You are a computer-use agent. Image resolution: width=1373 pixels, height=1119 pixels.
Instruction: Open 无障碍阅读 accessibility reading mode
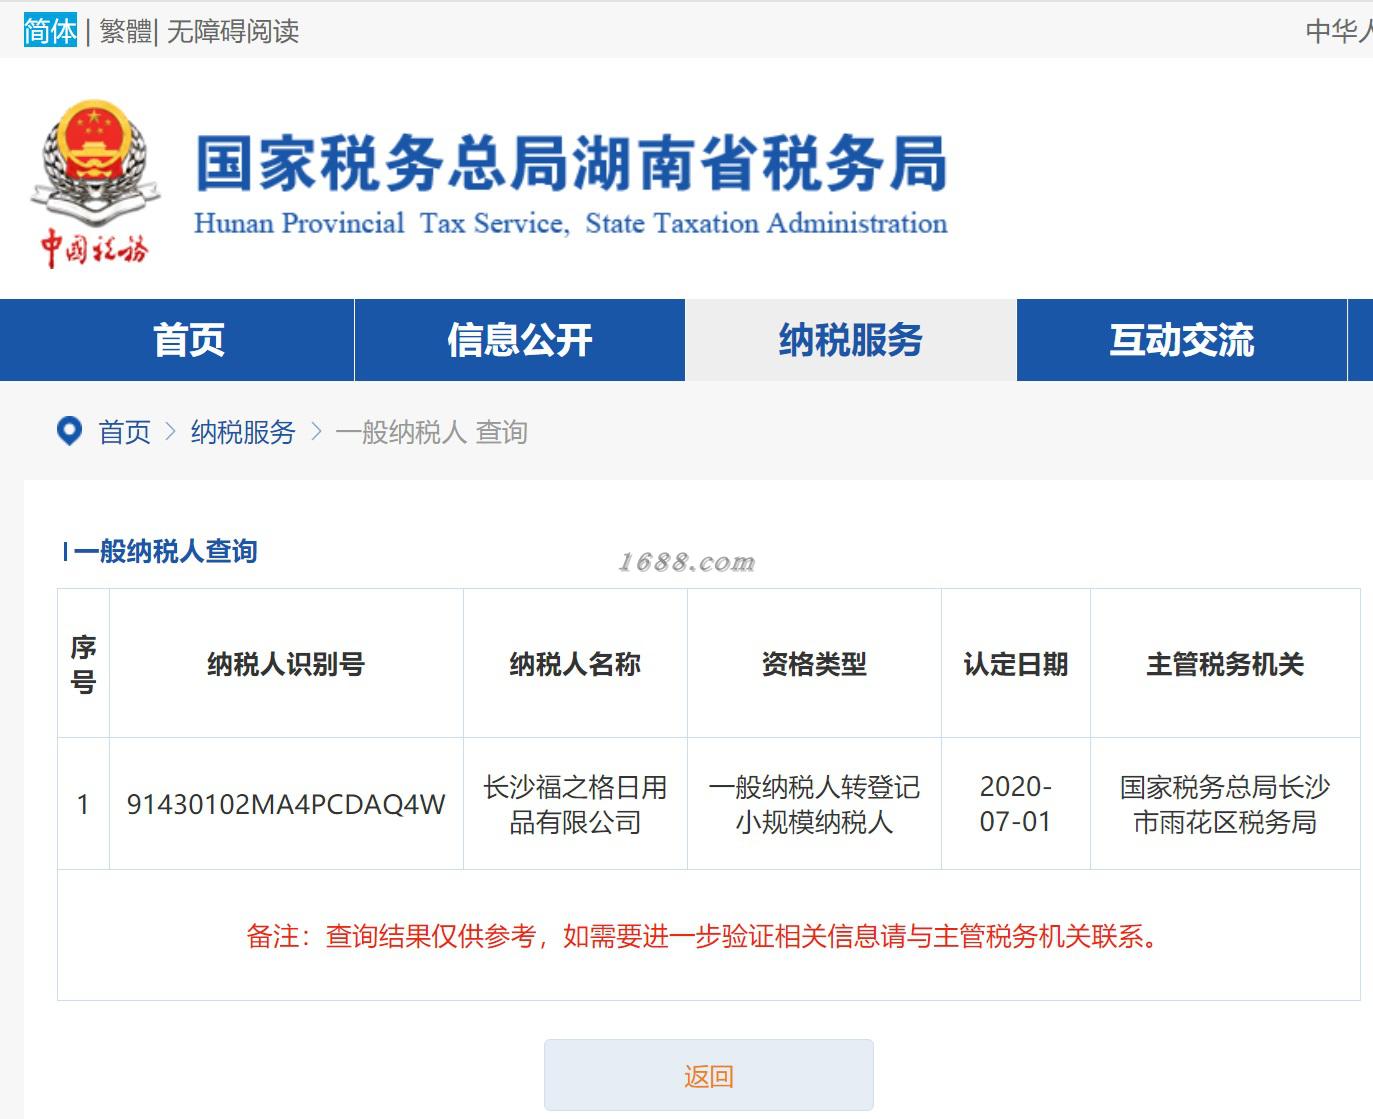[233, 31]
